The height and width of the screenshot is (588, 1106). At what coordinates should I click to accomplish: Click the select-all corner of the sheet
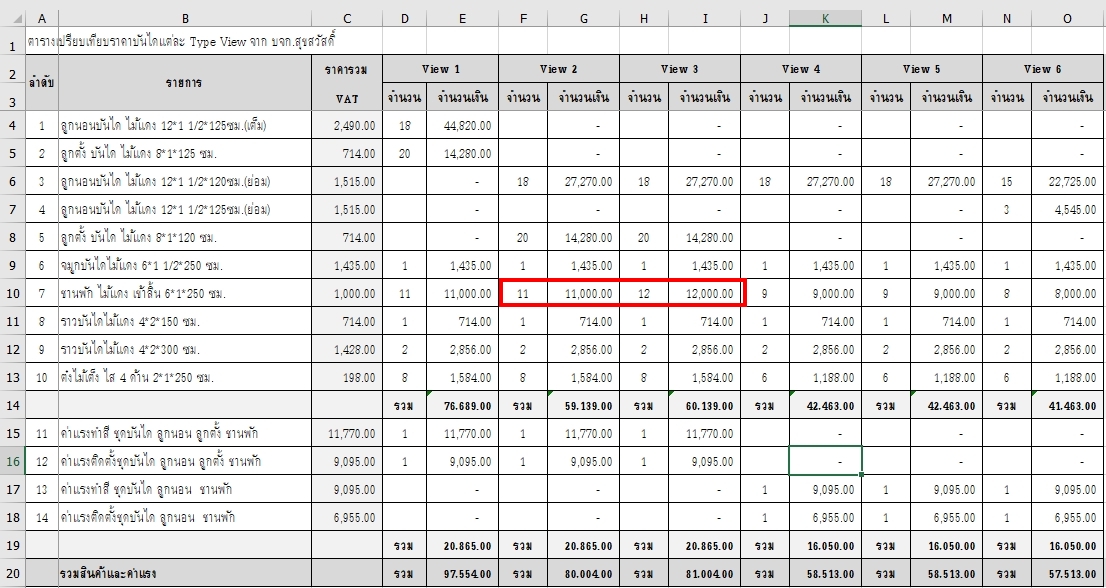tap(12, 18)
